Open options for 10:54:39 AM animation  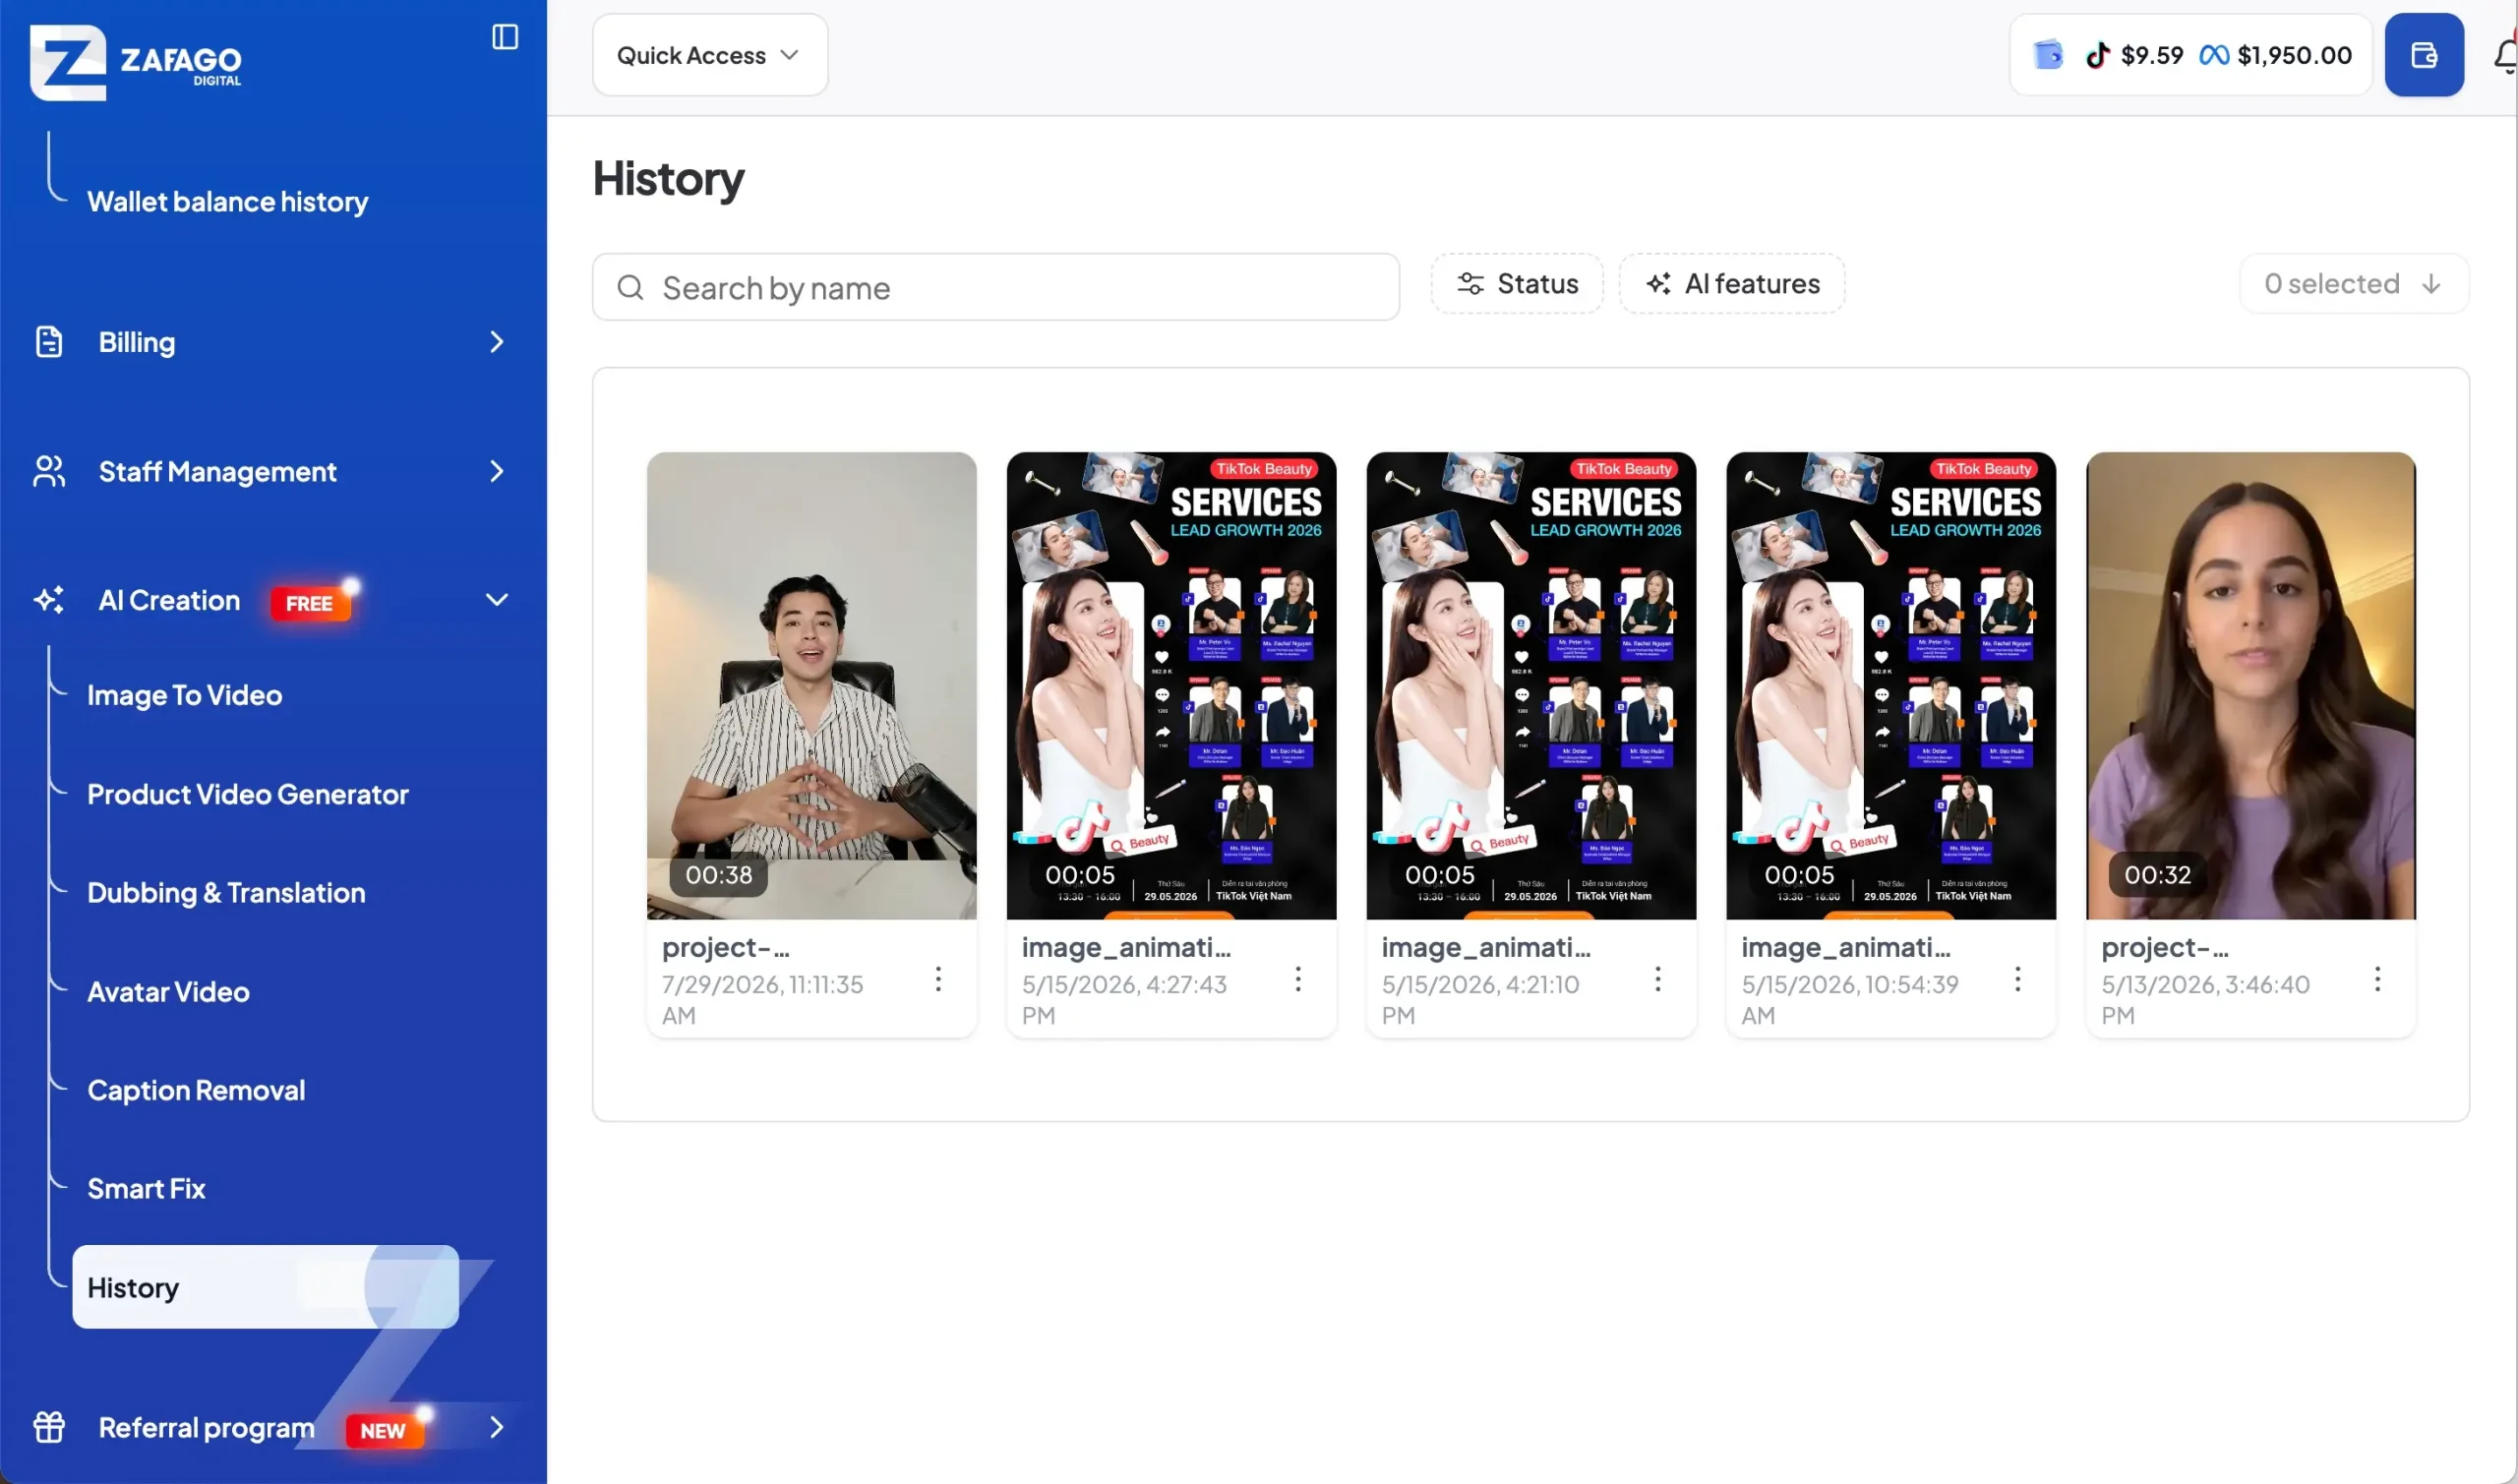pos(2017,979)
